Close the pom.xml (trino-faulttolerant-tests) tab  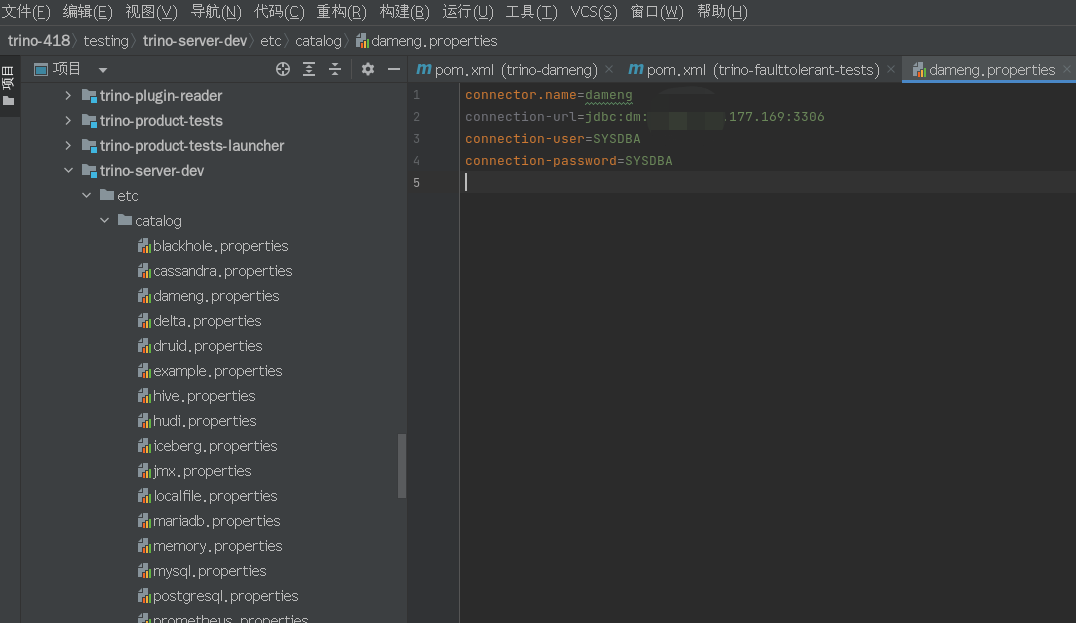(891, 69)
